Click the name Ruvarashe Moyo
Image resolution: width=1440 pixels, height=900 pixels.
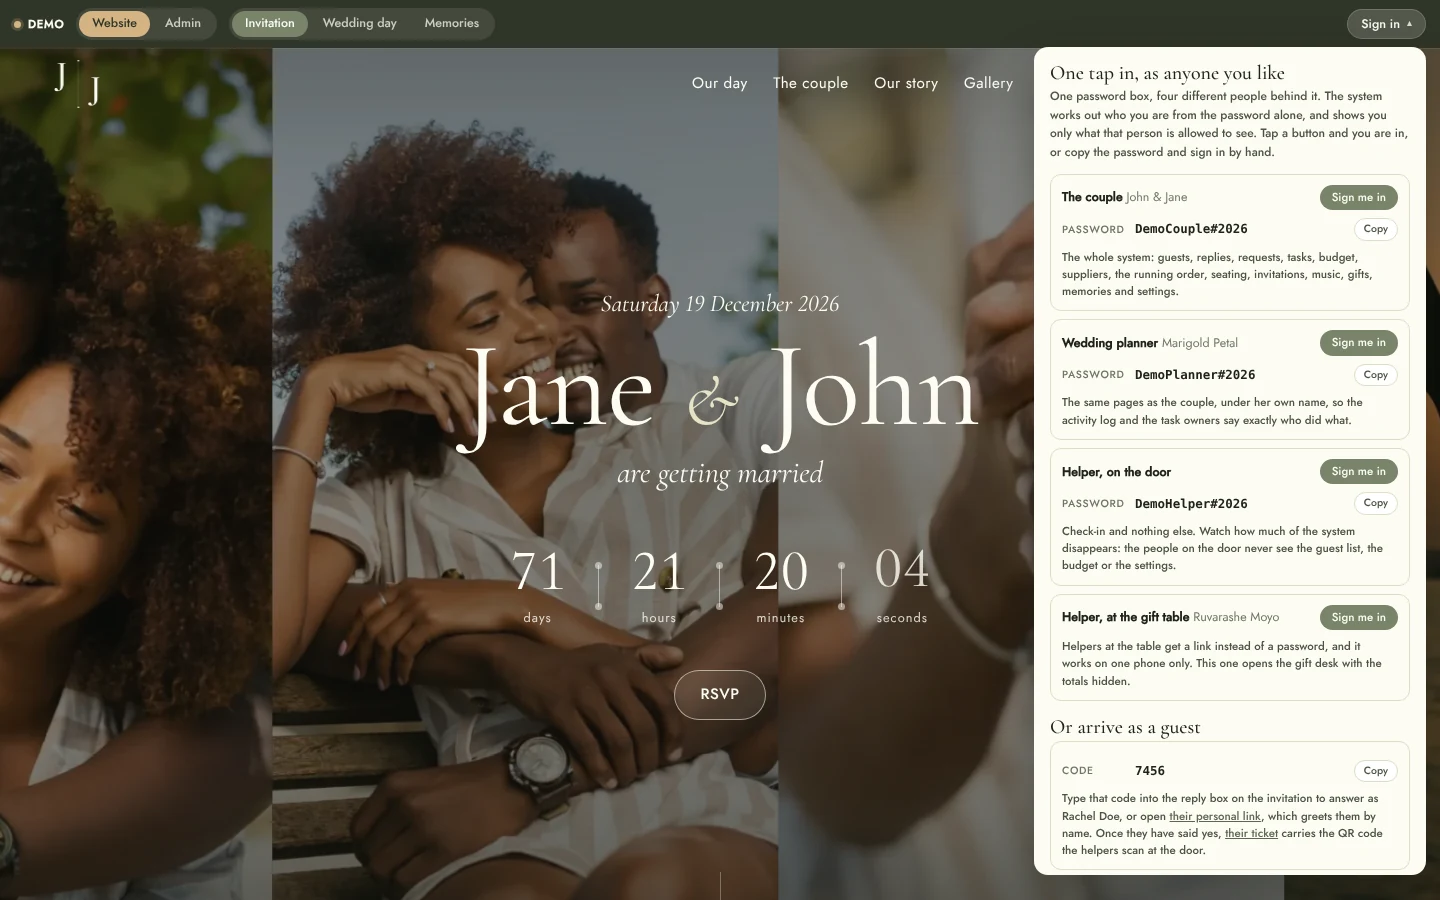[1236, 617]
